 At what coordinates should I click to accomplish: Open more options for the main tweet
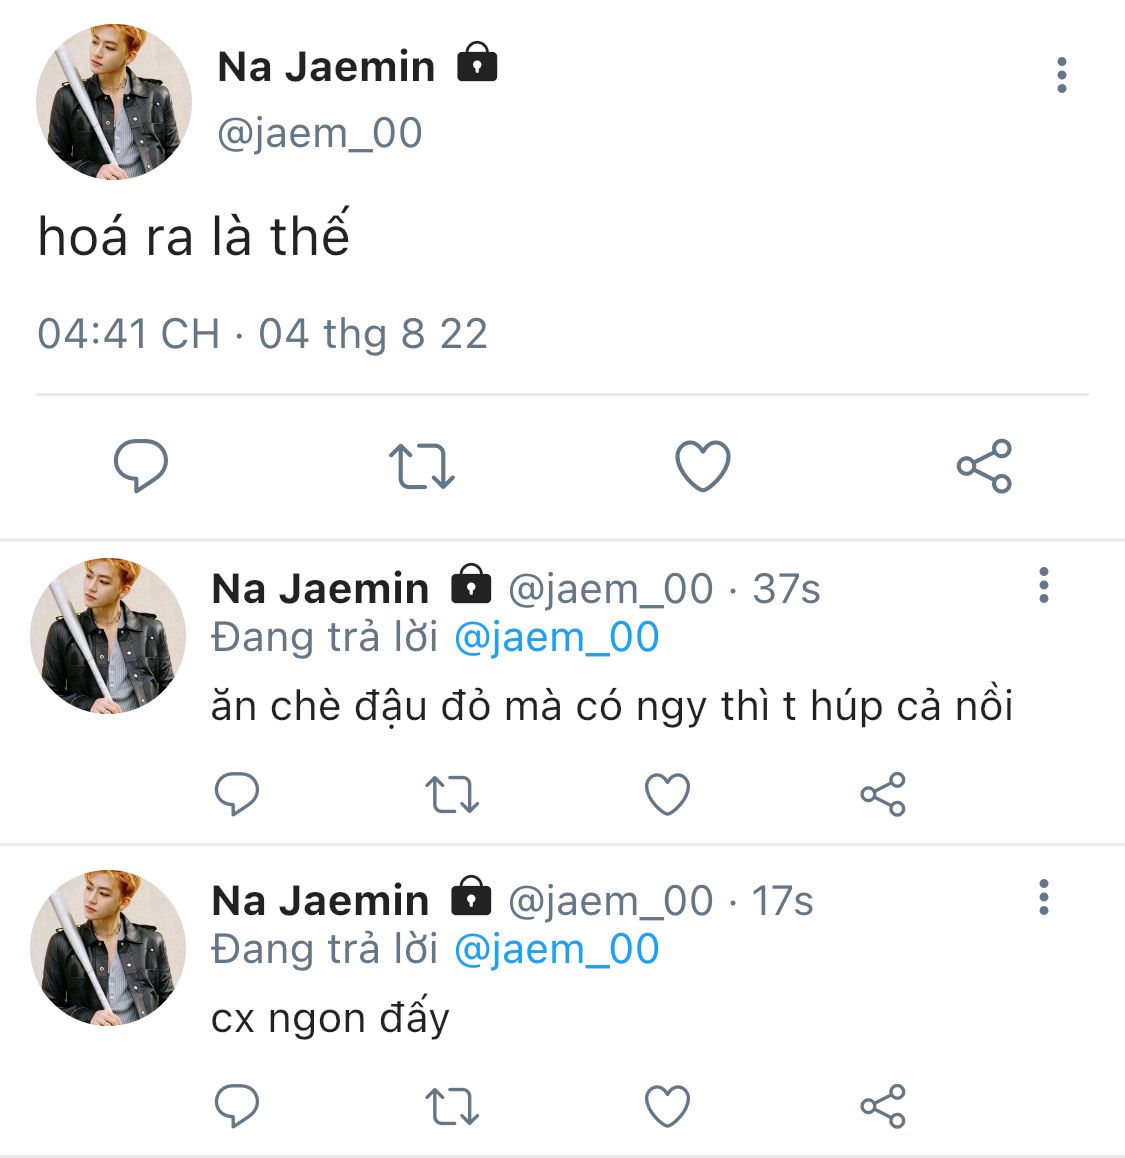(1061, 75)
